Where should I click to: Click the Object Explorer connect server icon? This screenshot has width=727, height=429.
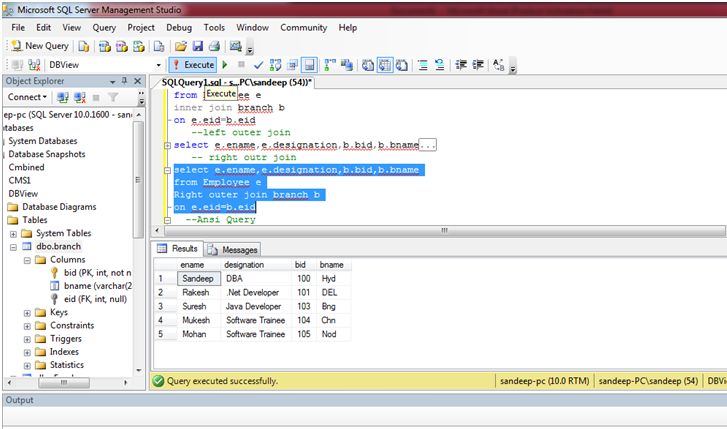tap(63, 97)
